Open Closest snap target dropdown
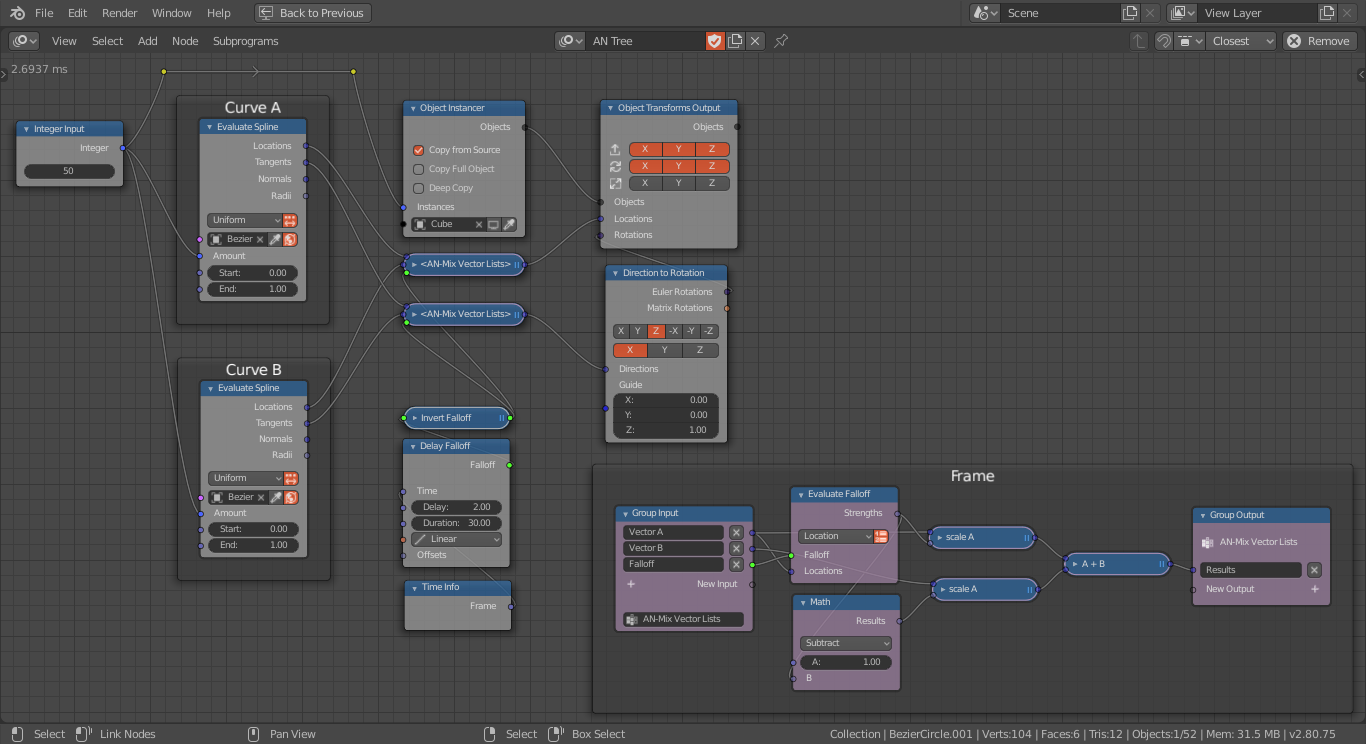Image resolution: width=1366 pixels, height=744 pixels. (x=1241, y=41)
